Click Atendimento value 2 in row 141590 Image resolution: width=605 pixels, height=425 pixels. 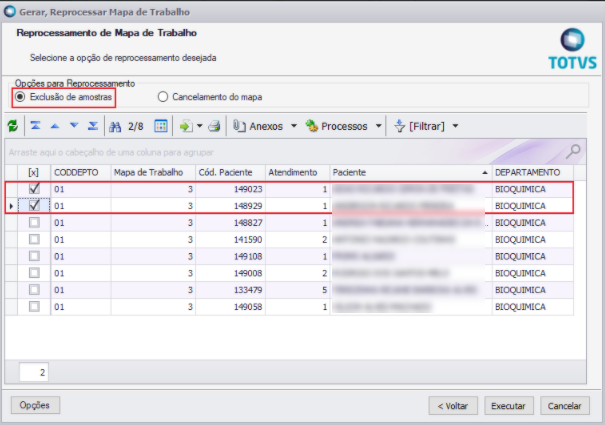pos(297,240)
